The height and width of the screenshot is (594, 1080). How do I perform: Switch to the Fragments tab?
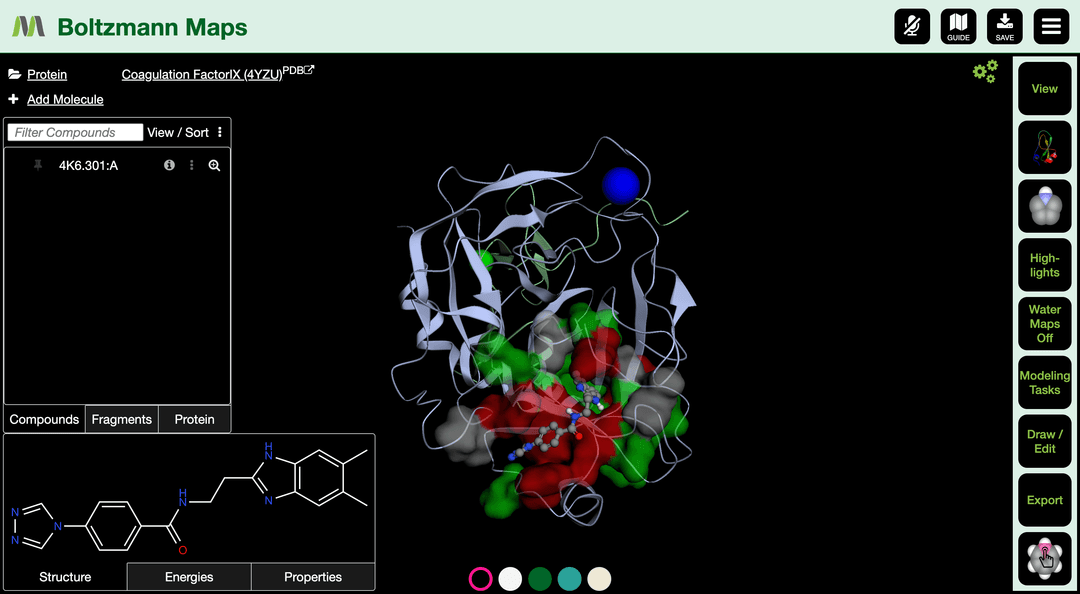click(x=122, y=419)
